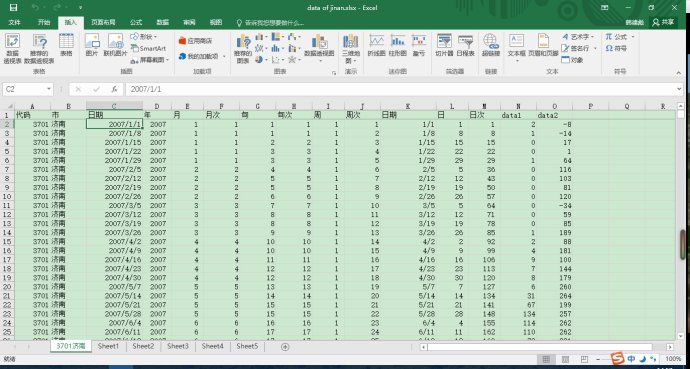Image resolution: width=690 pixels, height=369 pixels.
Task: Switch to Normal view in the status bar
Action: (x=546, y=359)
